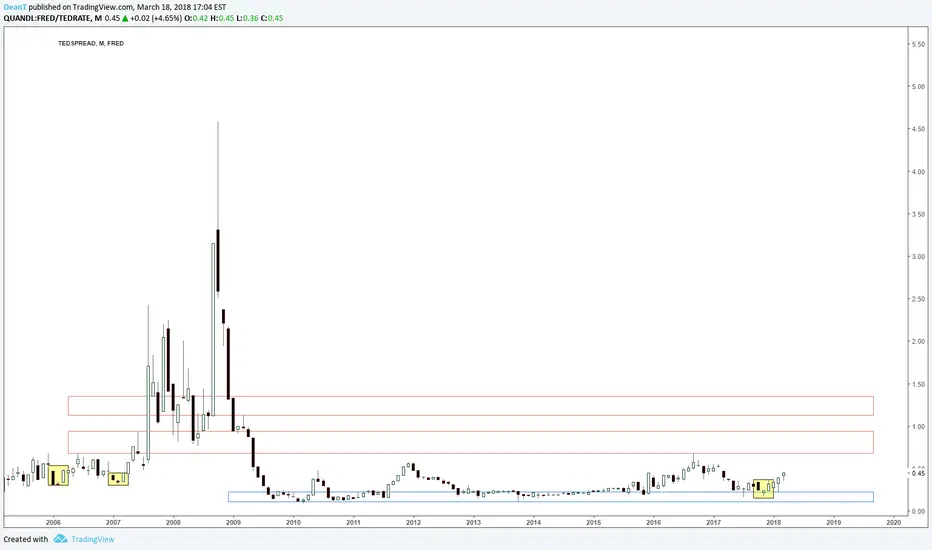Click the L:0.36 low value
The image size is (932, 550).
247,18
